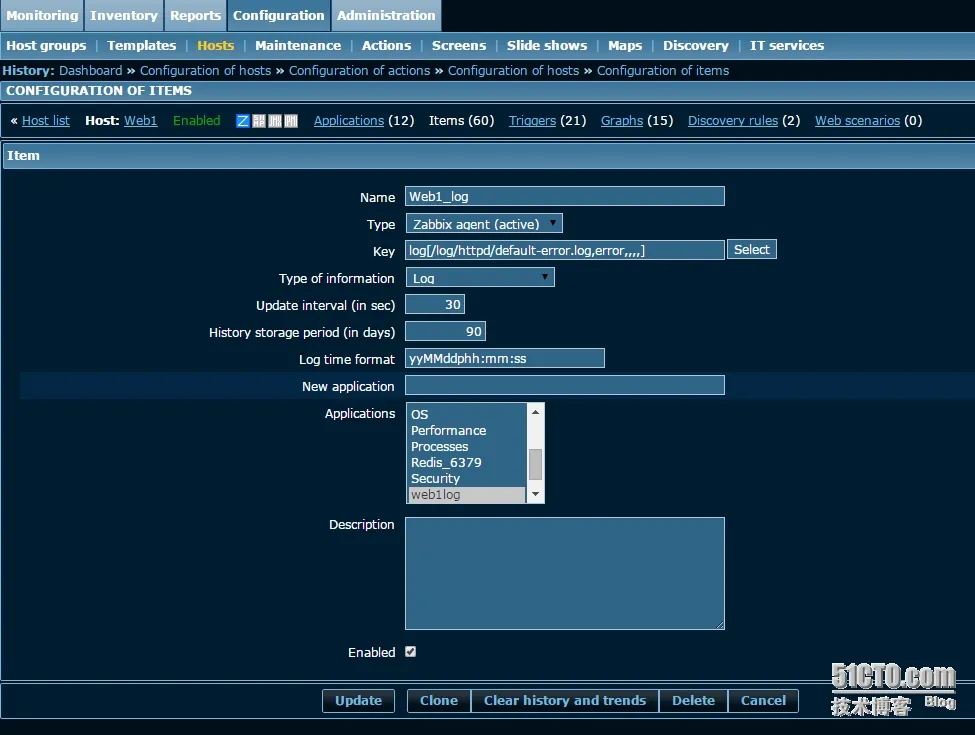The width and height of the screenshot is (975, 735).
Task: Open Triggers (21) link
Action: point(532,121)
